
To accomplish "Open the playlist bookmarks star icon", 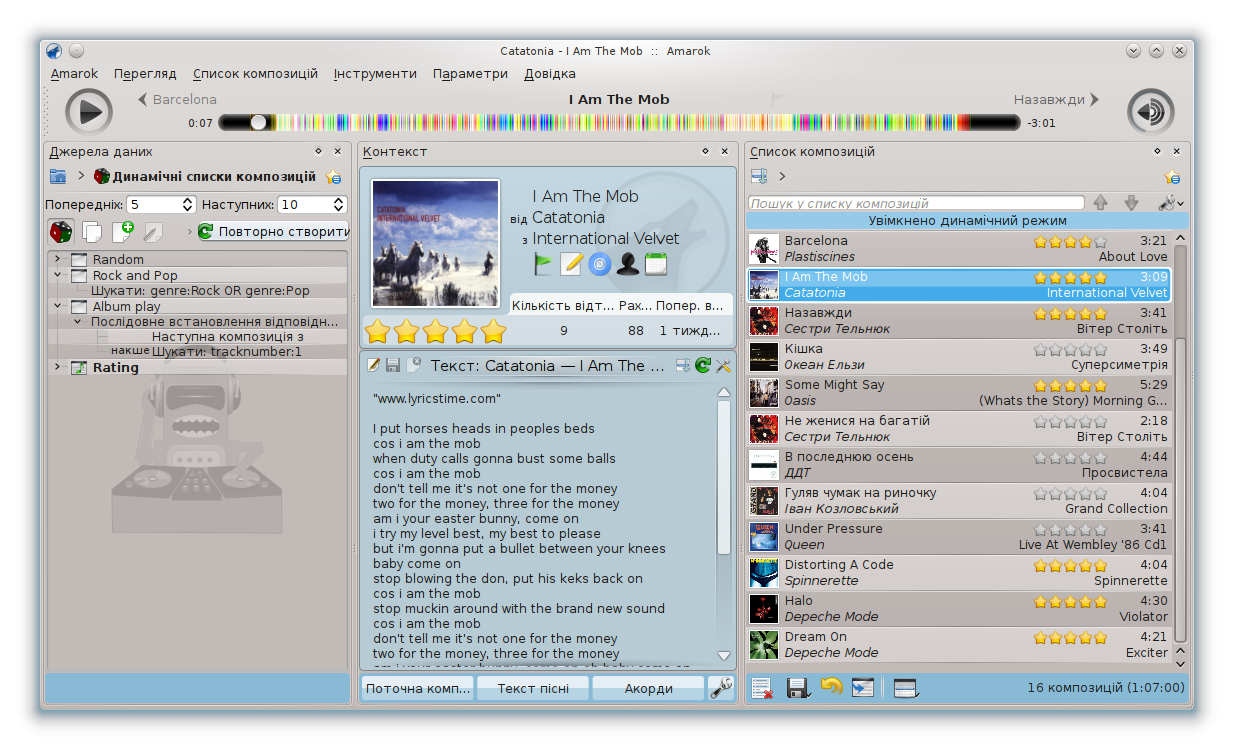I will tap(1172, 177).
